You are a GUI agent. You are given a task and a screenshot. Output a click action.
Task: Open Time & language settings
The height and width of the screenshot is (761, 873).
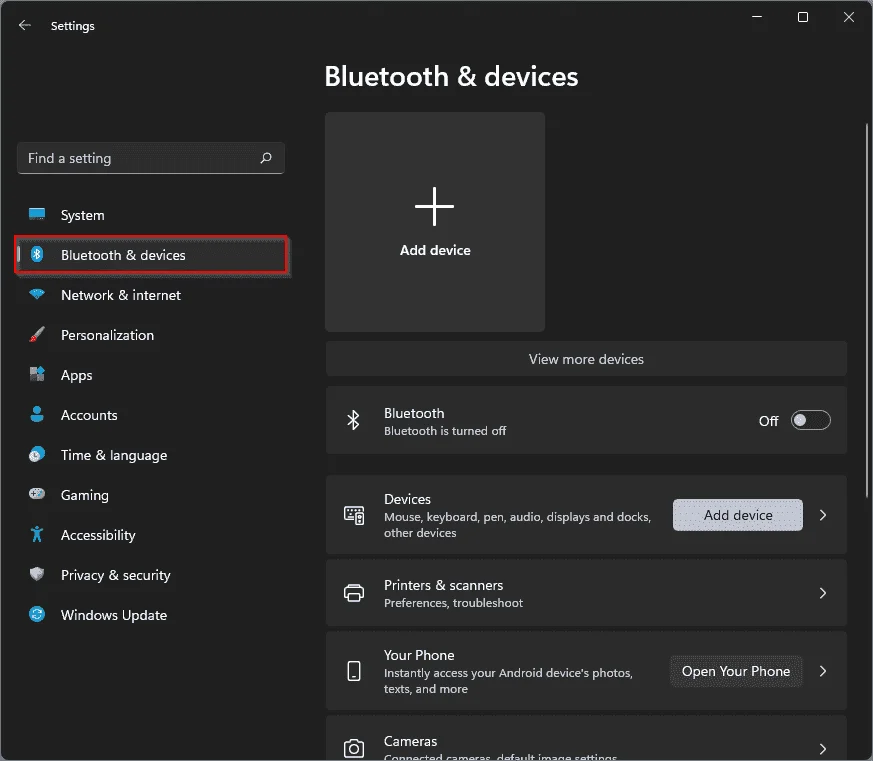151,455
